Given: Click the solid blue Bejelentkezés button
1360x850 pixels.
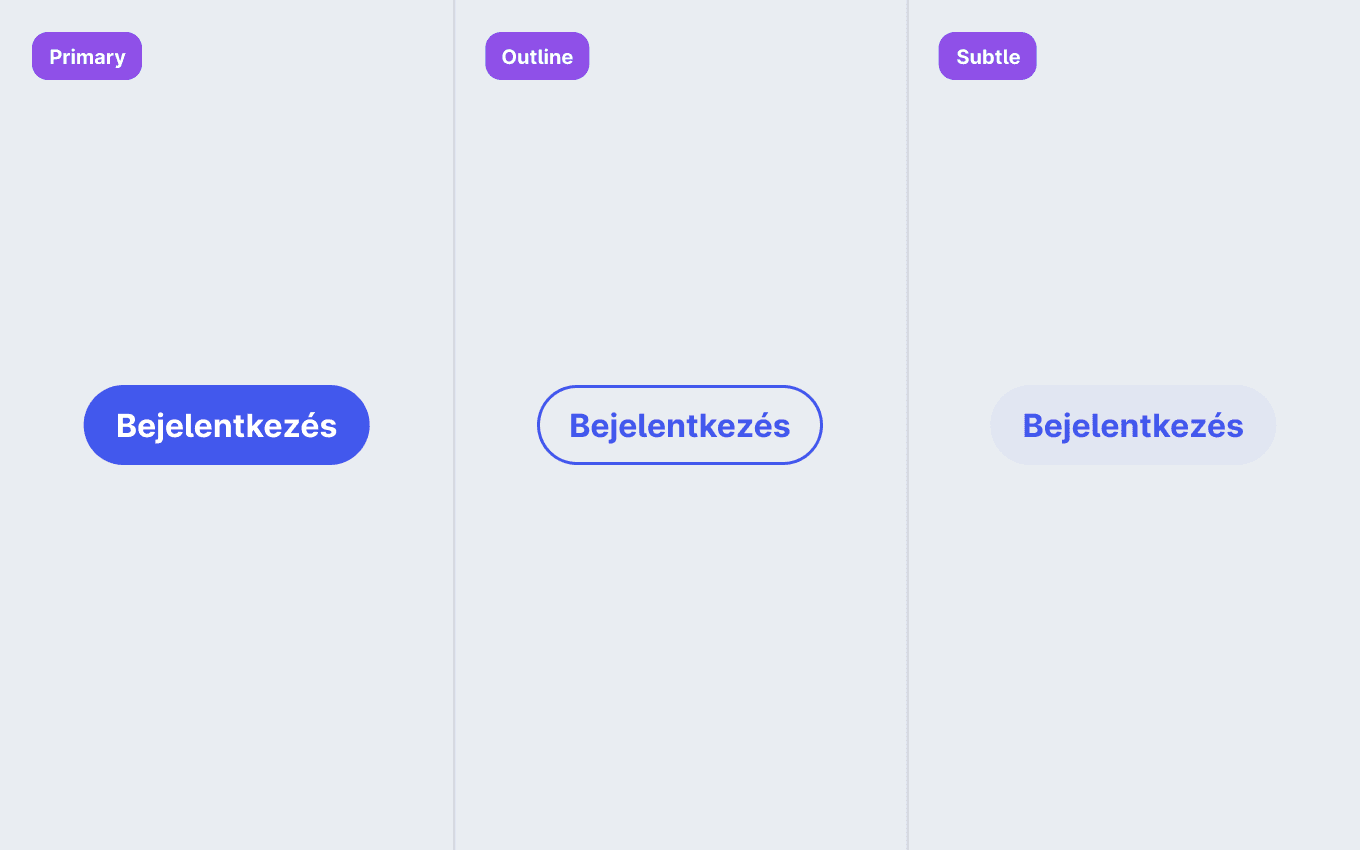Looking at the screenshot, I should pos(227,425).
